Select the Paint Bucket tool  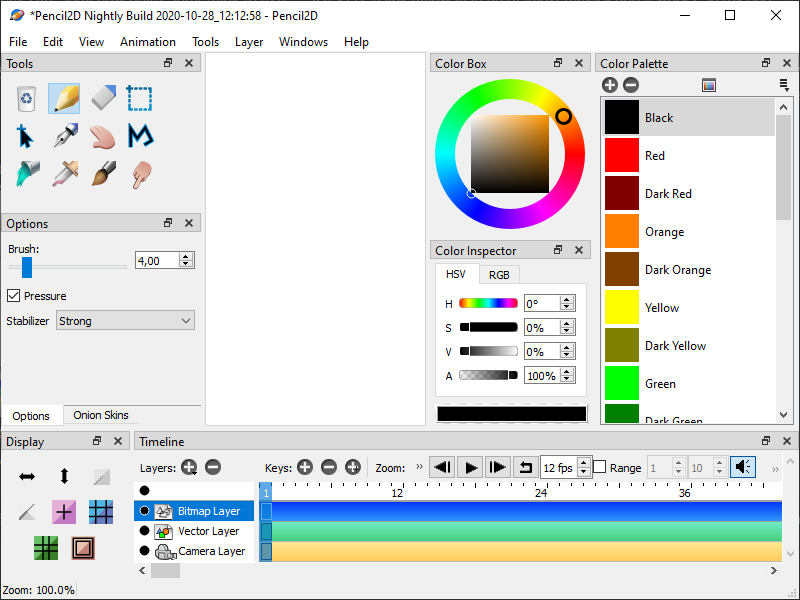tap(27, 174)
